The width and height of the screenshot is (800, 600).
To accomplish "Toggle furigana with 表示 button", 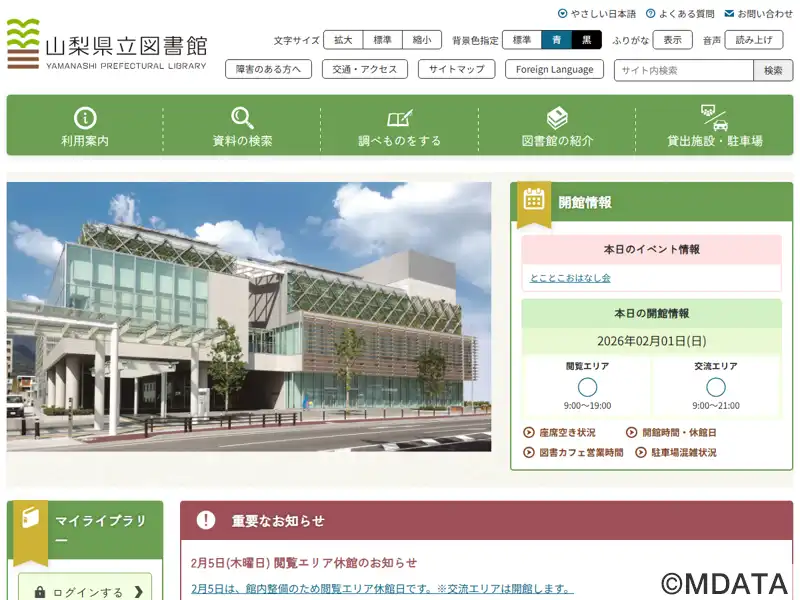I will tap(672, 40).
